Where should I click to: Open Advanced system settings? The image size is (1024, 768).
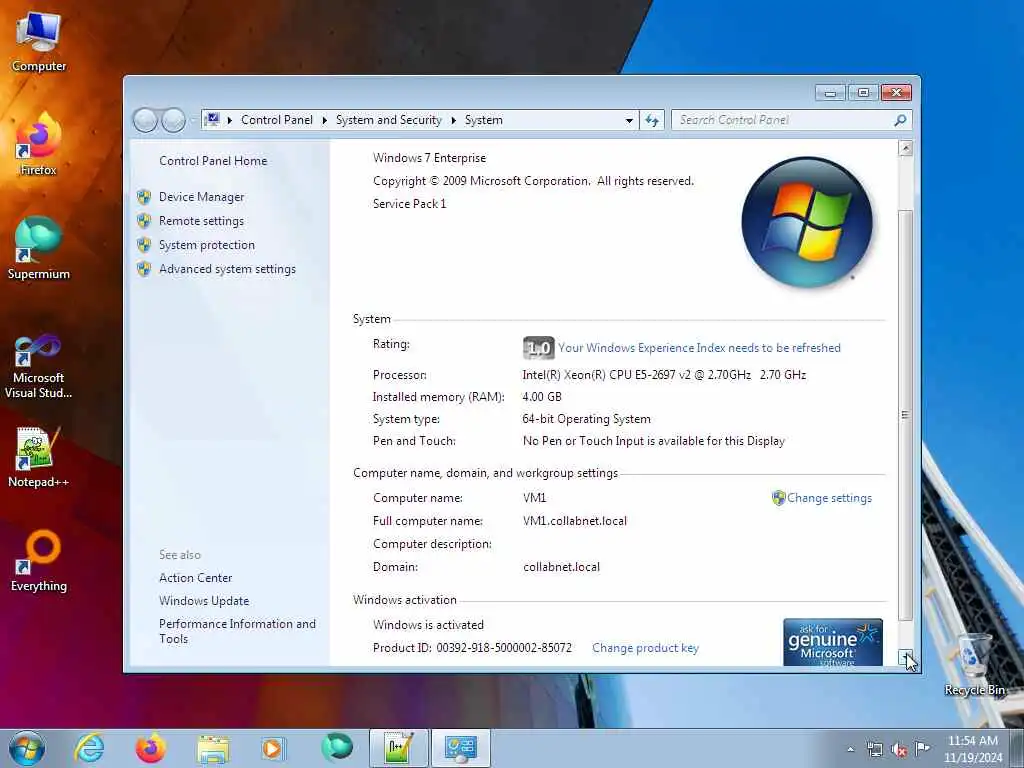click(227, 269)
